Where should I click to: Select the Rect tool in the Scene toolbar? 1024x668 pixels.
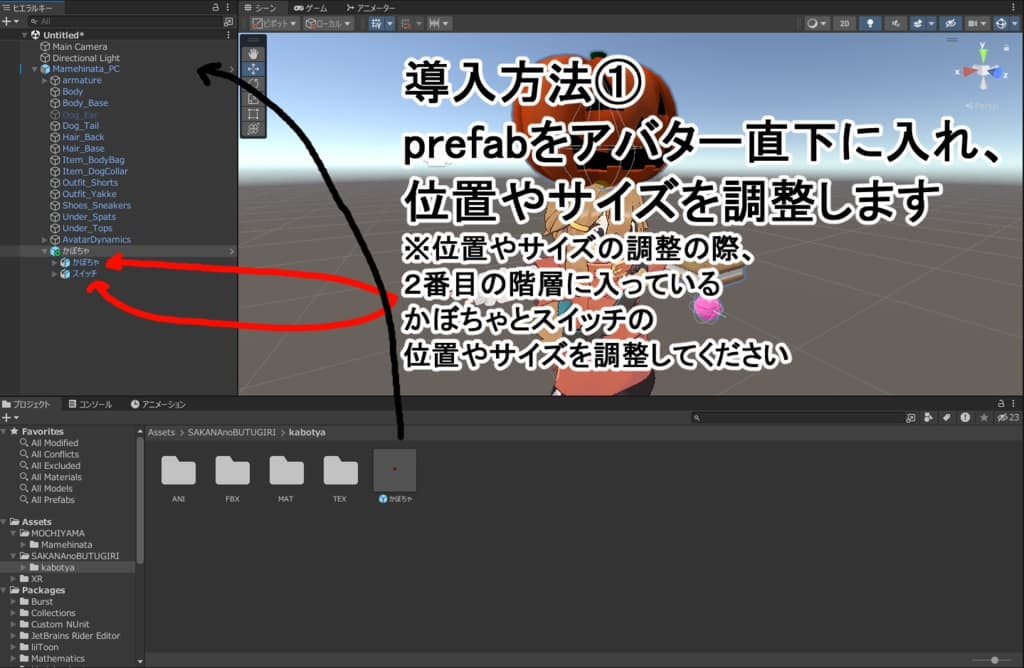pos(254,115)
